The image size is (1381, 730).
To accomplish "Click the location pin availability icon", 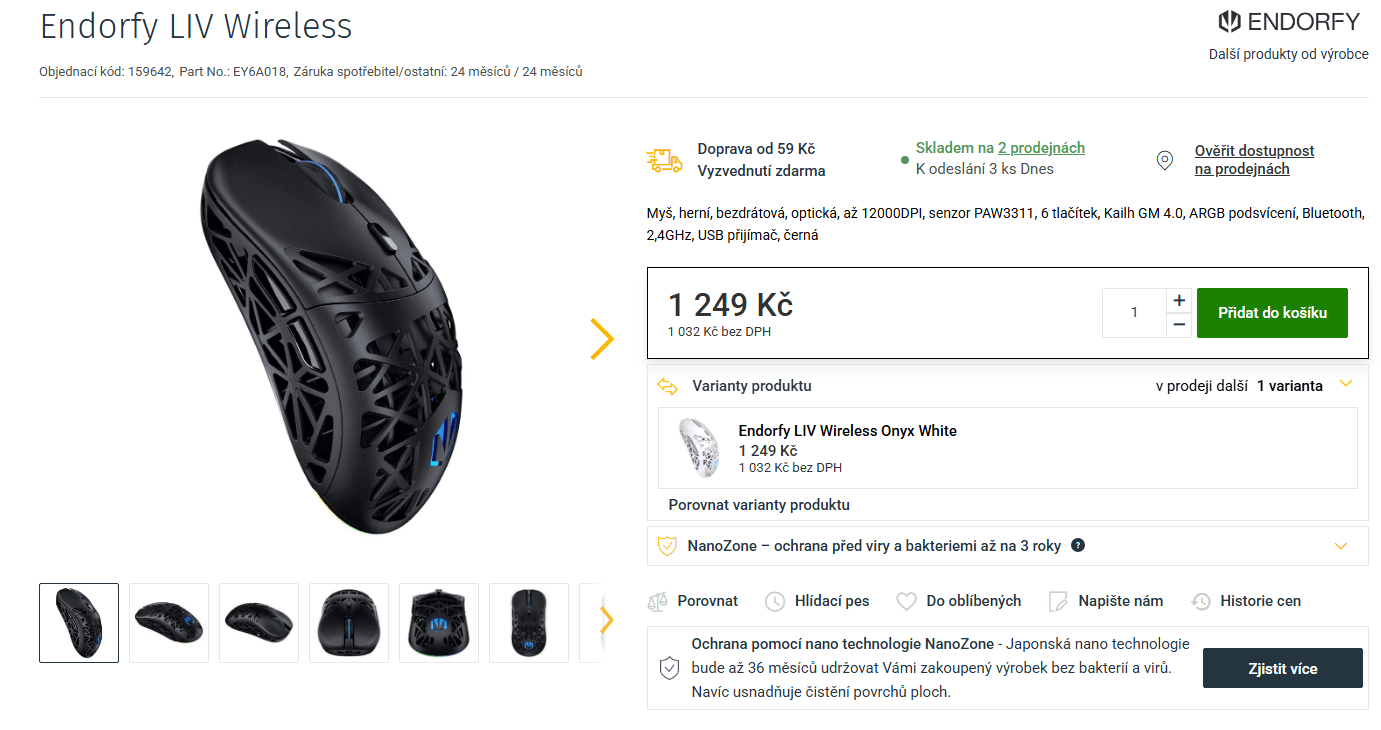I will tap(1164, 160).
